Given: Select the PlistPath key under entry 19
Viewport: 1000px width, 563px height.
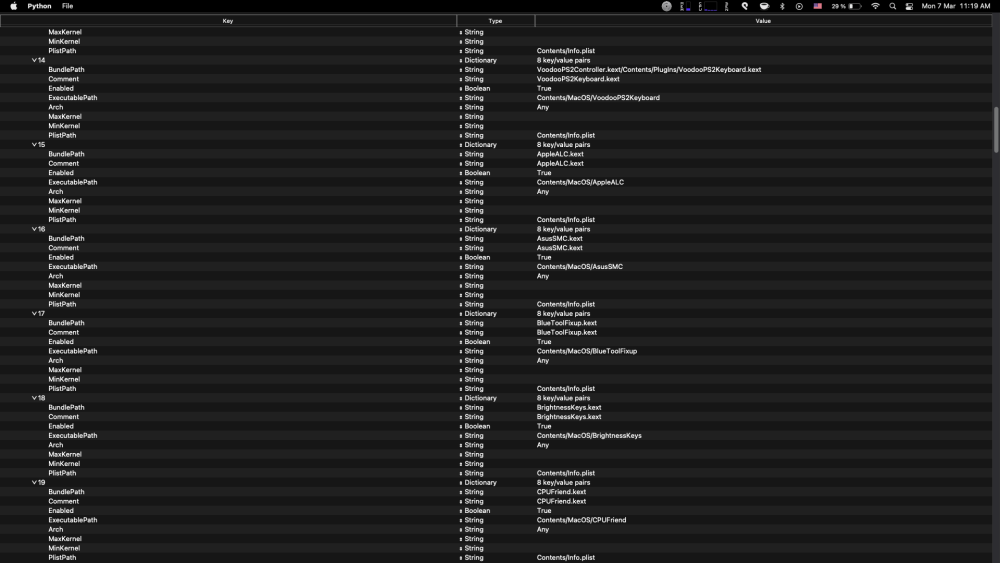Looking at the screenshot, I should pyautogui.click(x=62, y=558).
